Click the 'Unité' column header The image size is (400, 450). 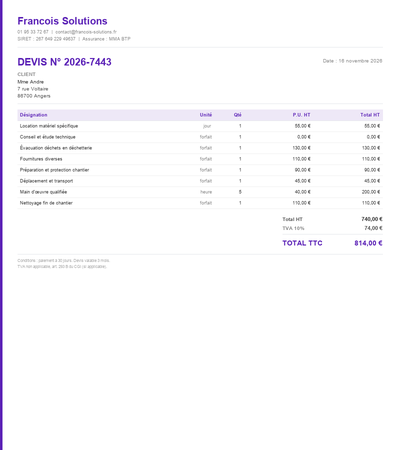[x=206, y=115]
